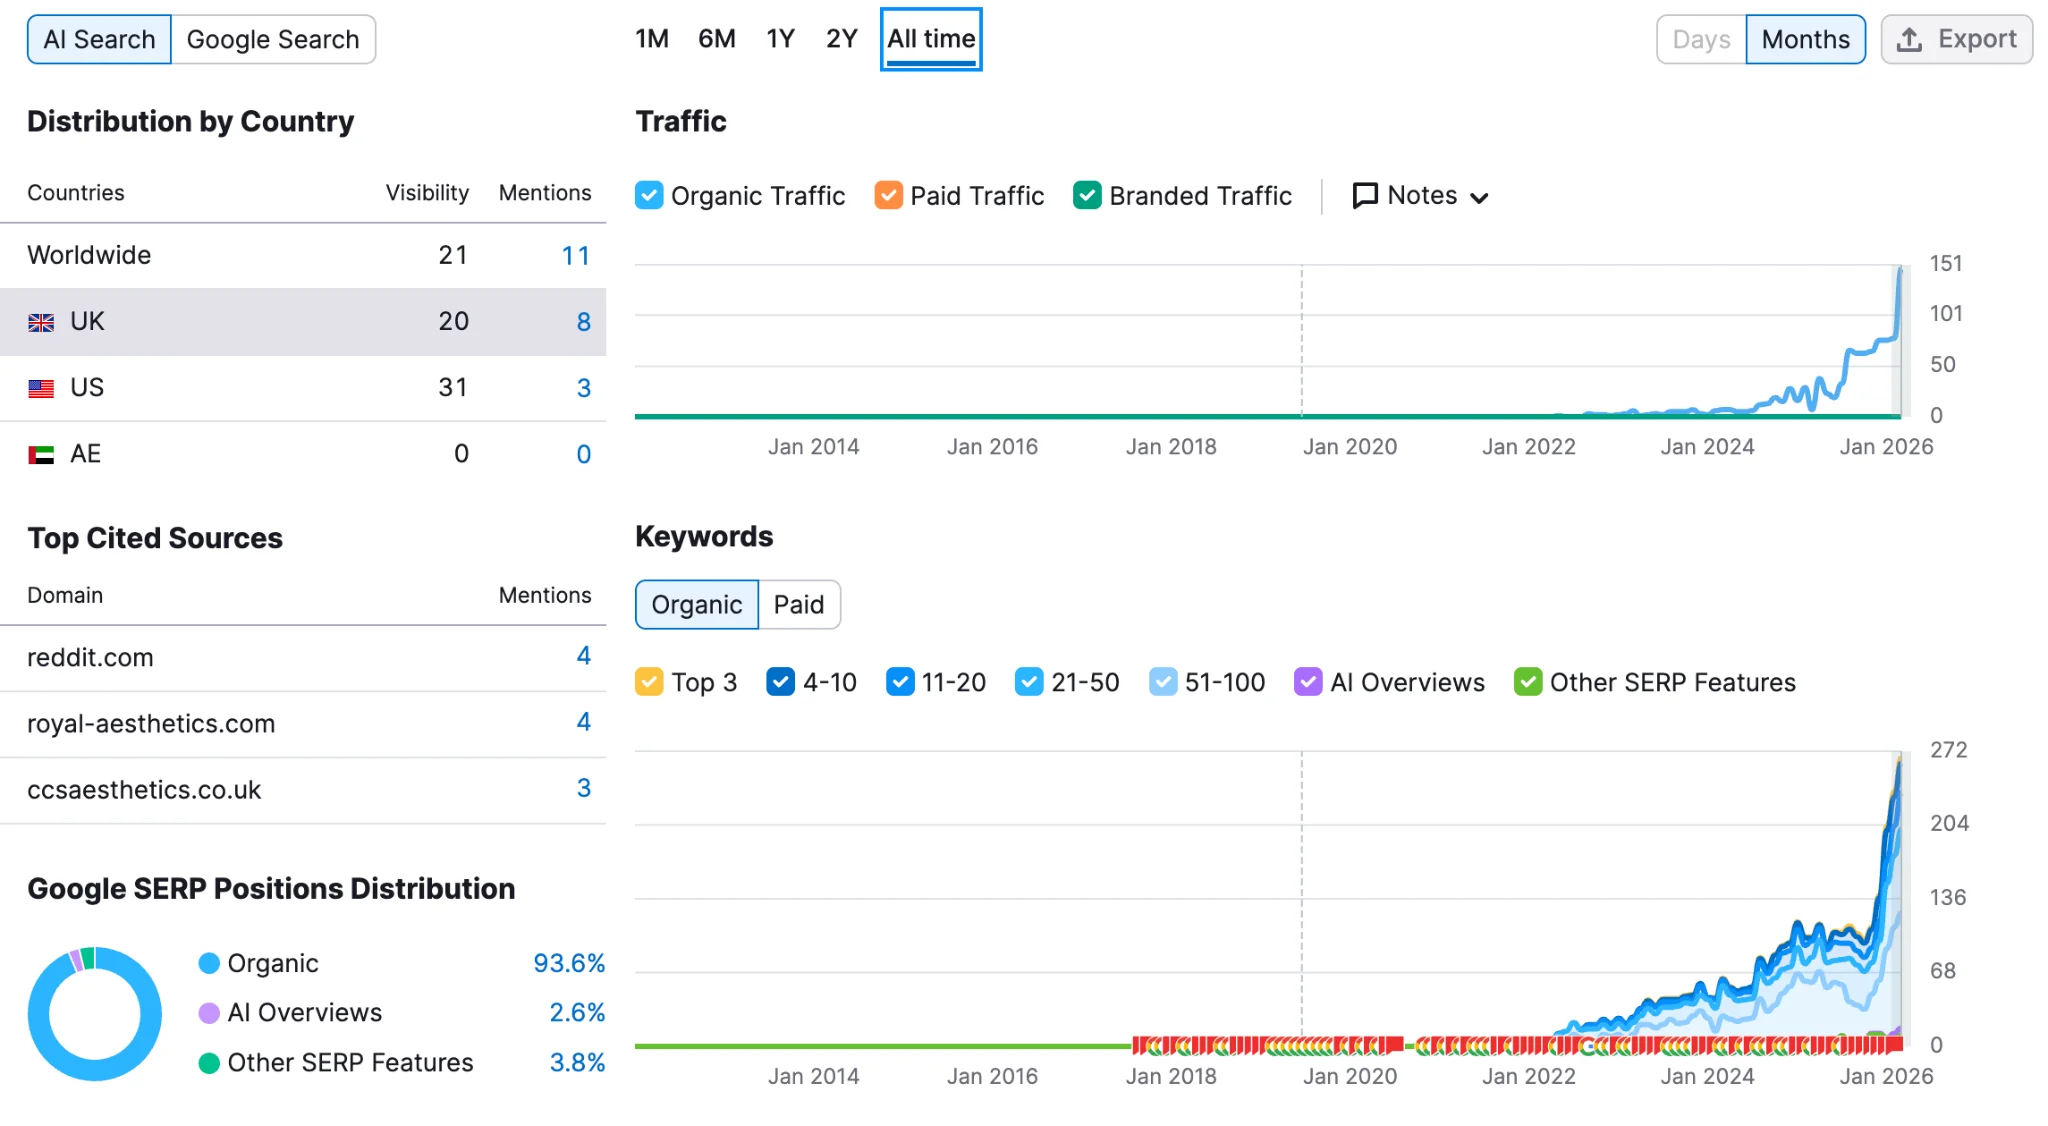The height and width of the screenshot is (1126, 2048).
Task: Open Worldwide mentions count 11
Action: pos(576,256)
